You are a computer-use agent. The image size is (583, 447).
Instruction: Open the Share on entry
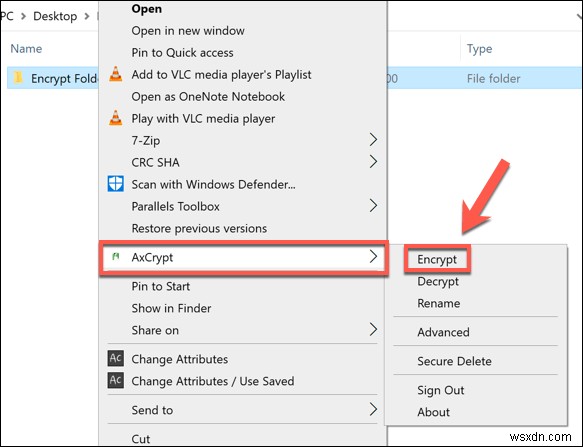coord(155,330)
